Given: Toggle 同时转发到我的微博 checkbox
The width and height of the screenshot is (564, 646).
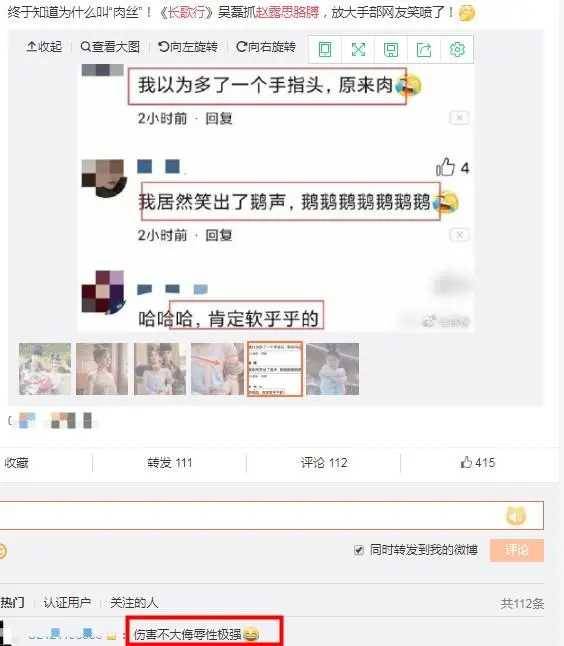Looking at the screenshot, I should [x=358, y=550].
